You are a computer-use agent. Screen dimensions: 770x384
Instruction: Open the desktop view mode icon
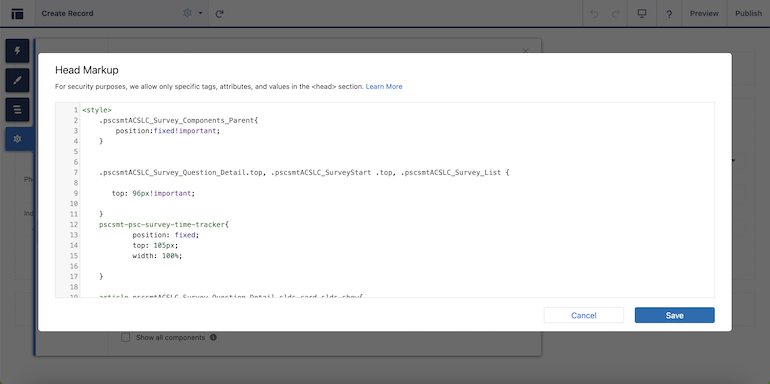(x=642, y=13)
